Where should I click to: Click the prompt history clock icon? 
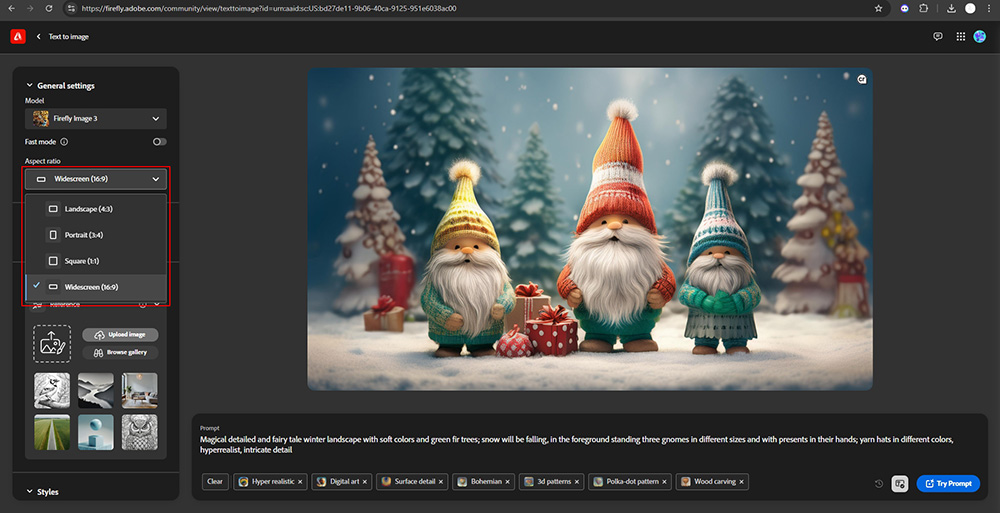tap(879, 484)
